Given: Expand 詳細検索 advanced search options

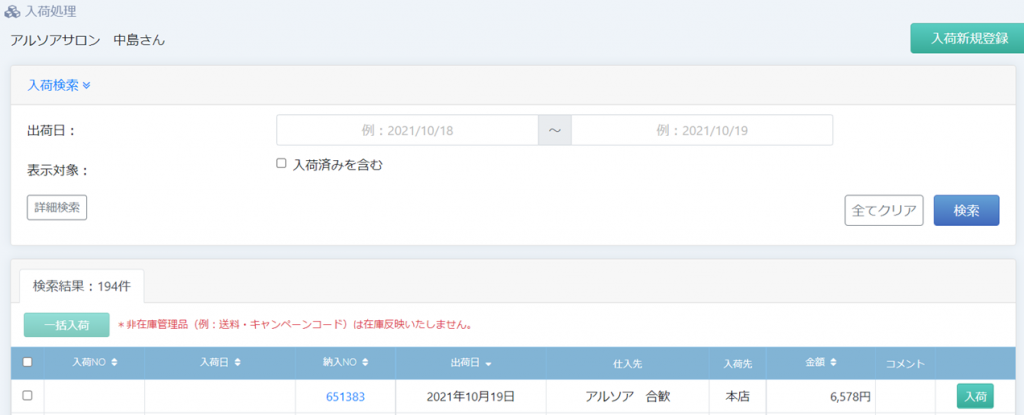Looking at the screenshot, I should click(x=57, y=207).
